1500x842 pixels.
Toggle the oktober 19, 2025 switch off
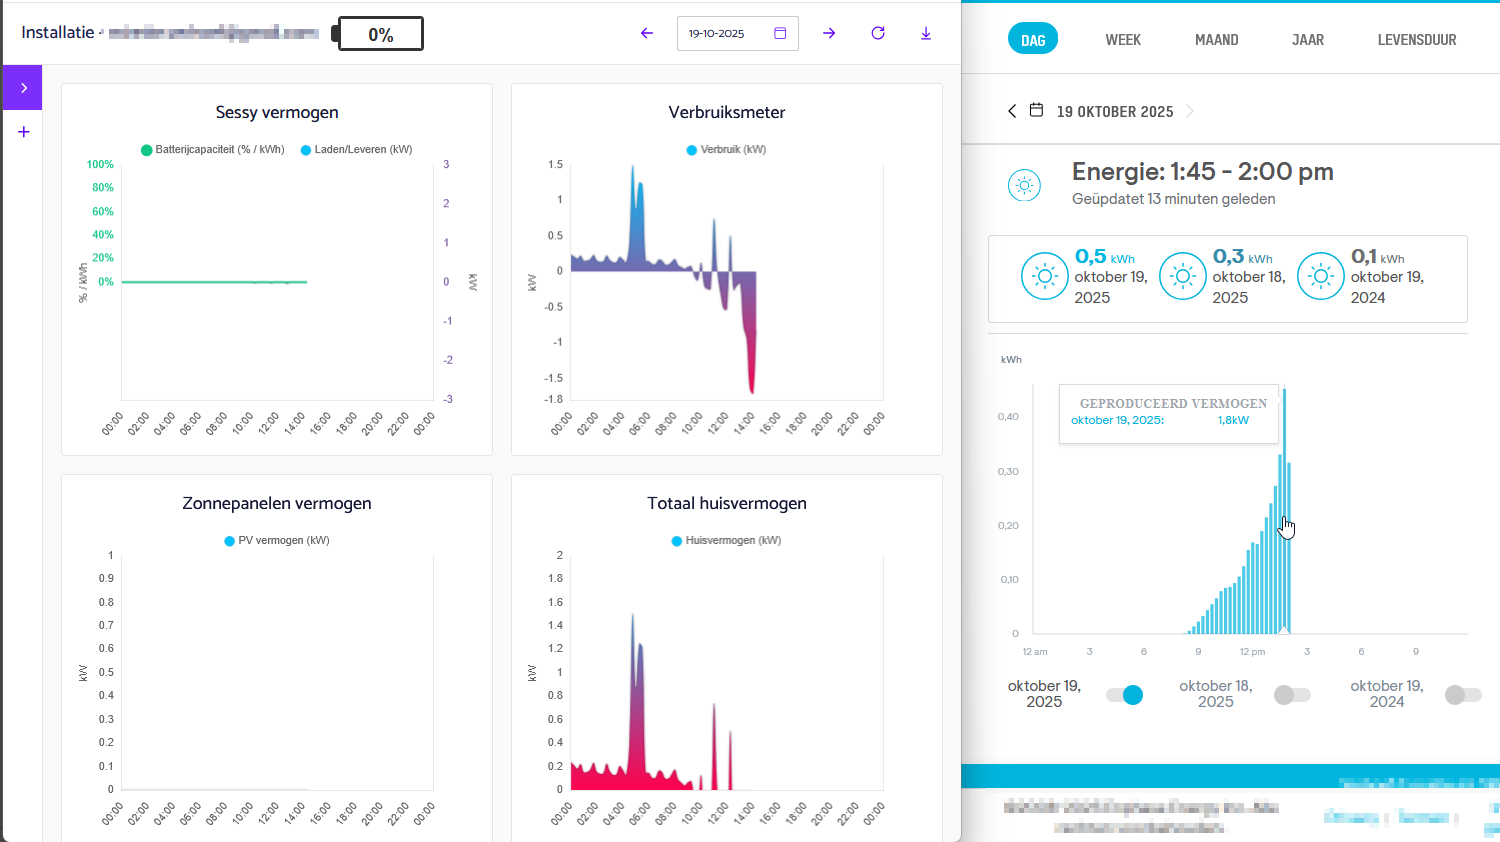(1124, 695)
